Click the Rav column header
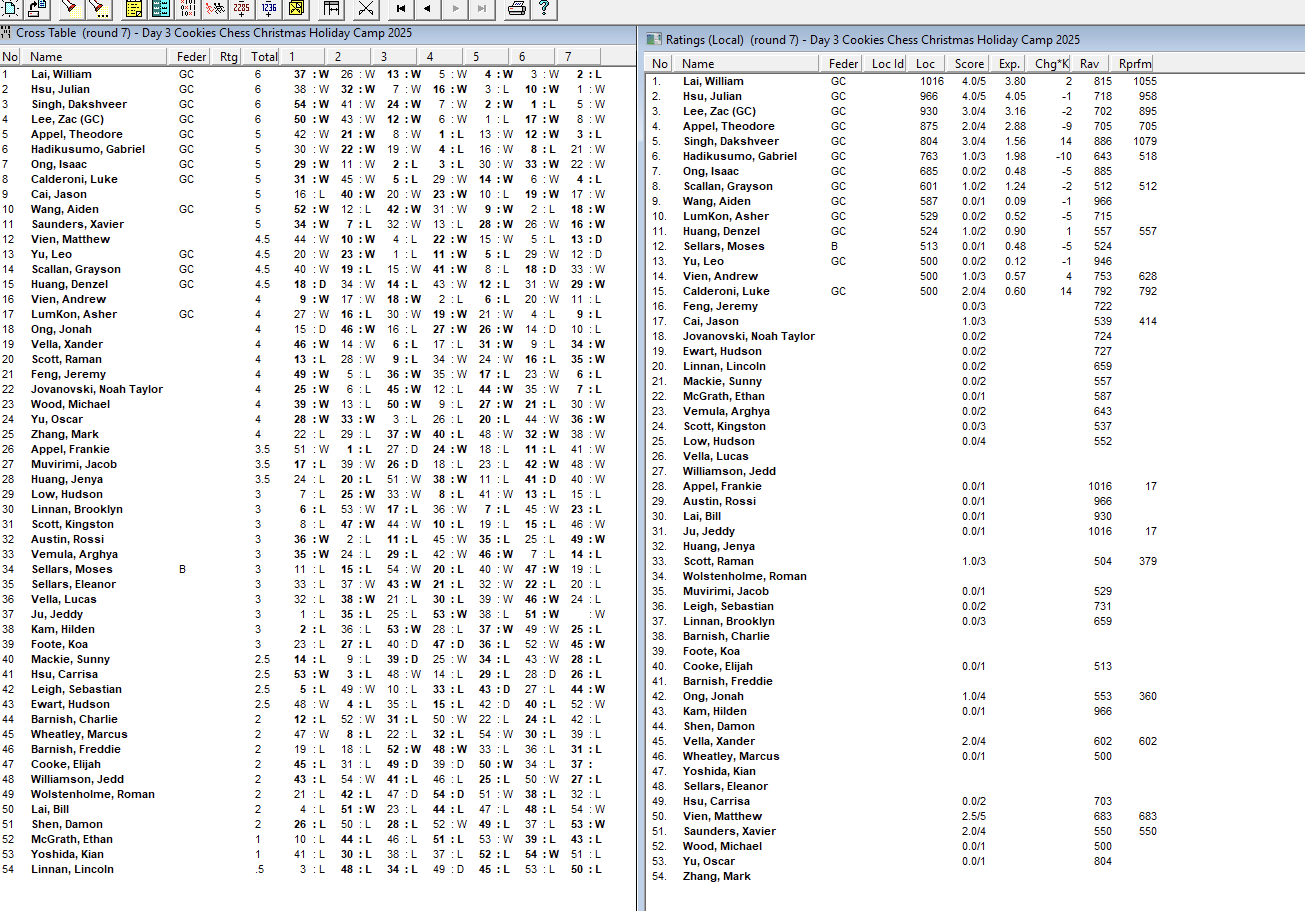The image size is (1305, 911). coord(1091,64)
